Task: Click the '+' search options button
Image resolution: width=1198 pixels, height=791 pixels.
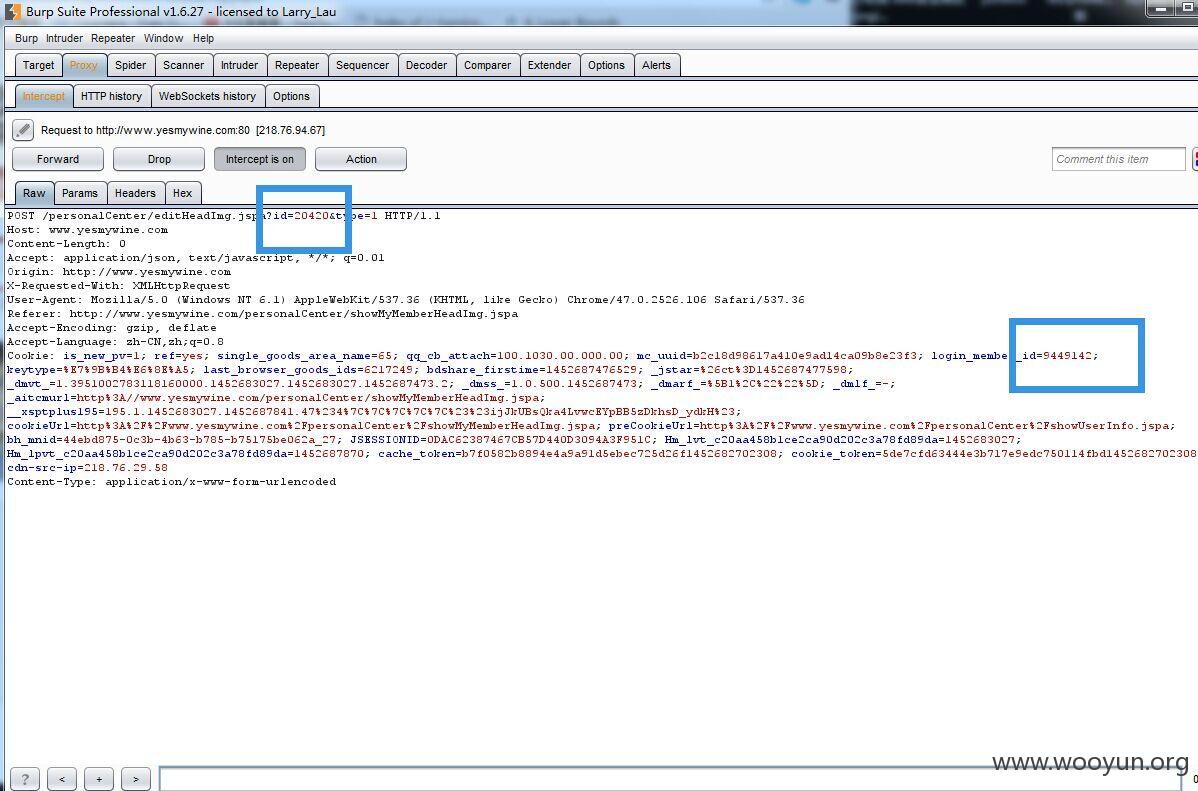Action: coord(99,779)
